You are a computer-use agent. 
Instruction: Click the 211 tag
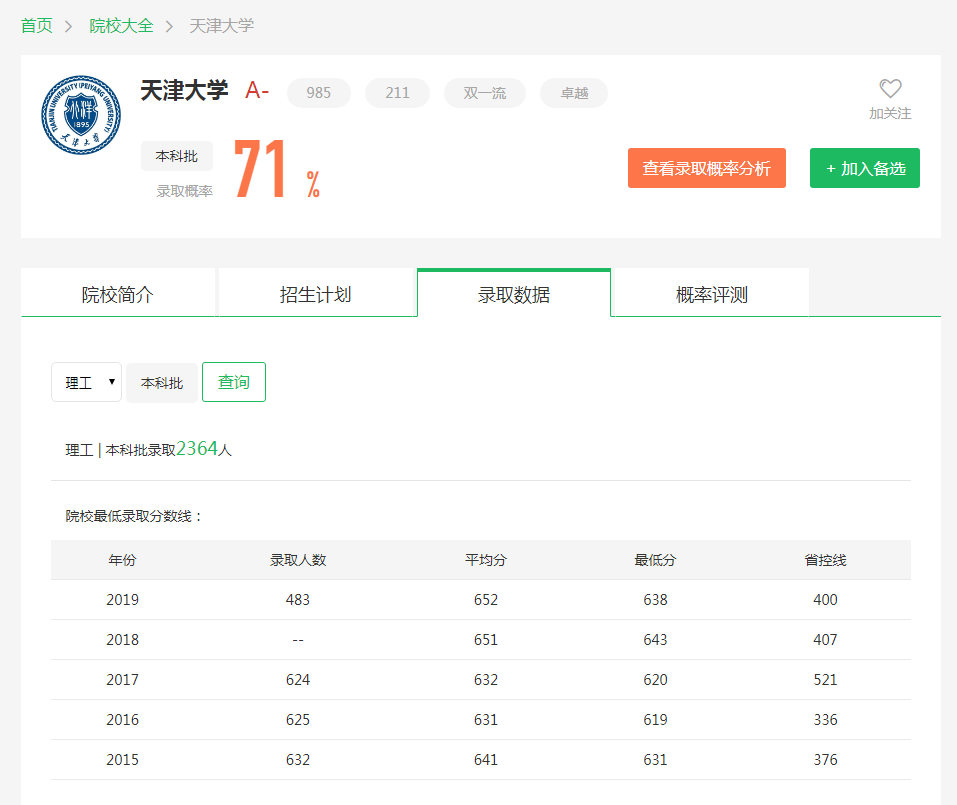(x=397, y=93)
